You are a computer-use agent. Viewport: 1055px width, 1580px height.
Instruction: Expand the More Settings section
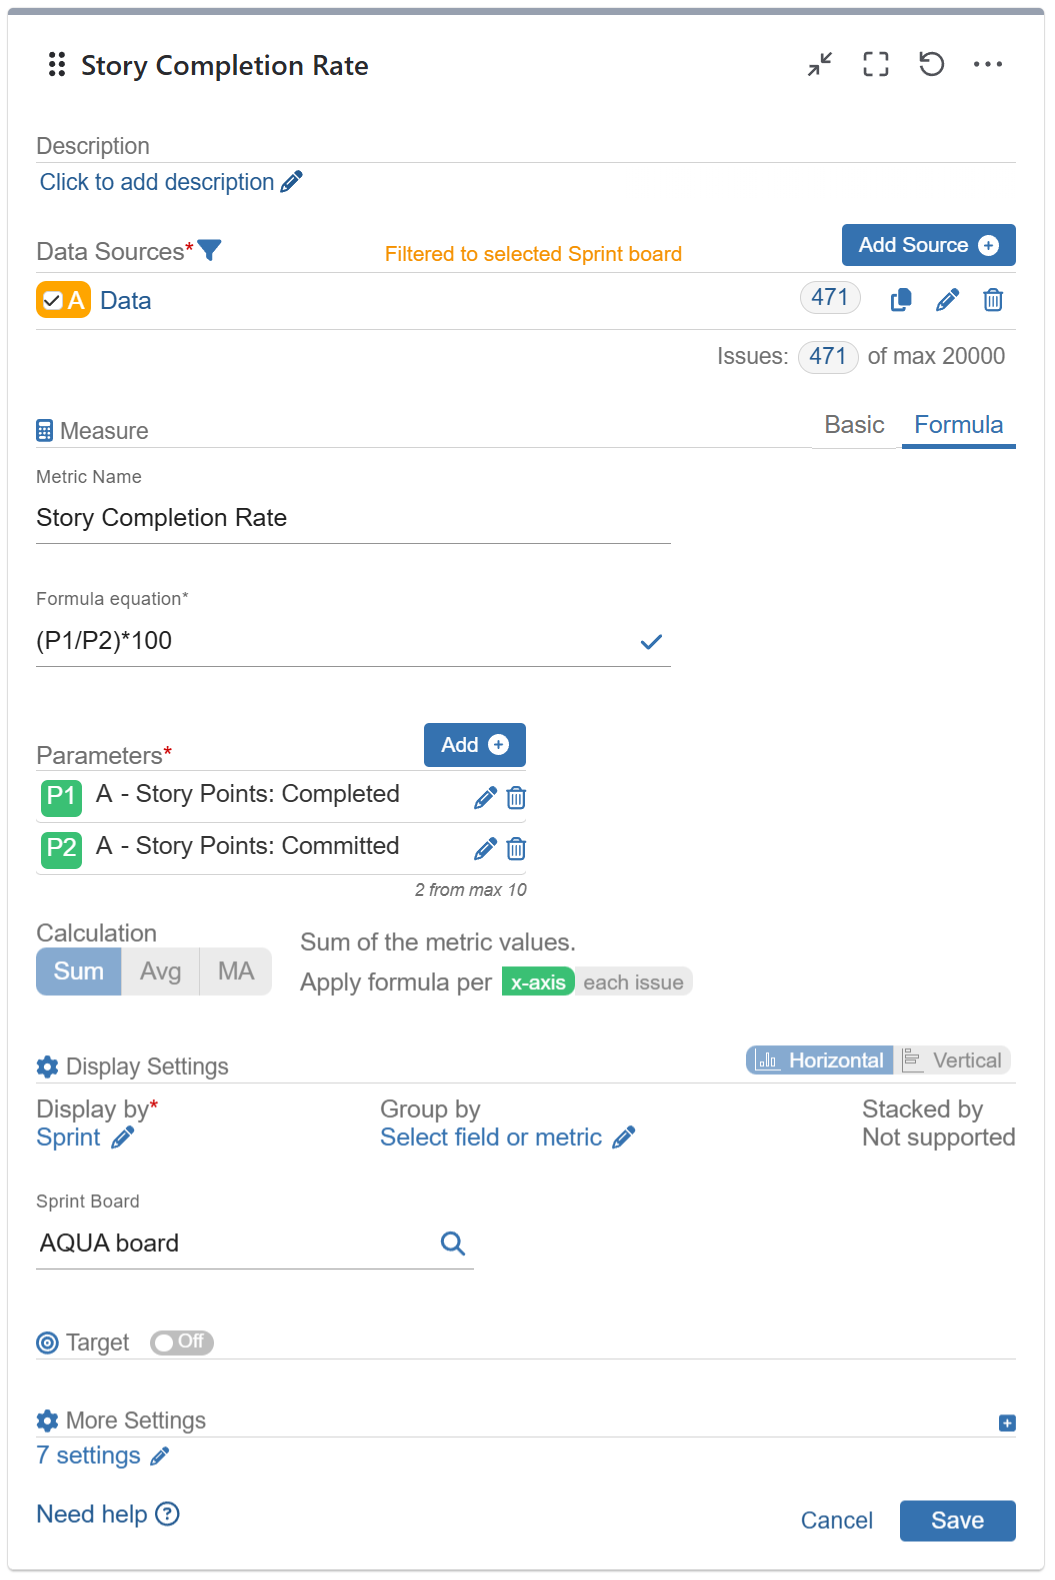1007,1423
